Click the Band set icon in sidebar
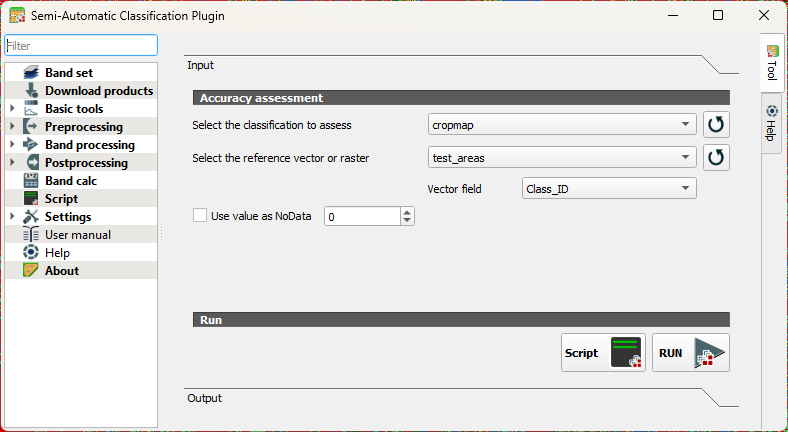 pyautogui.click(x=30, y=73)
